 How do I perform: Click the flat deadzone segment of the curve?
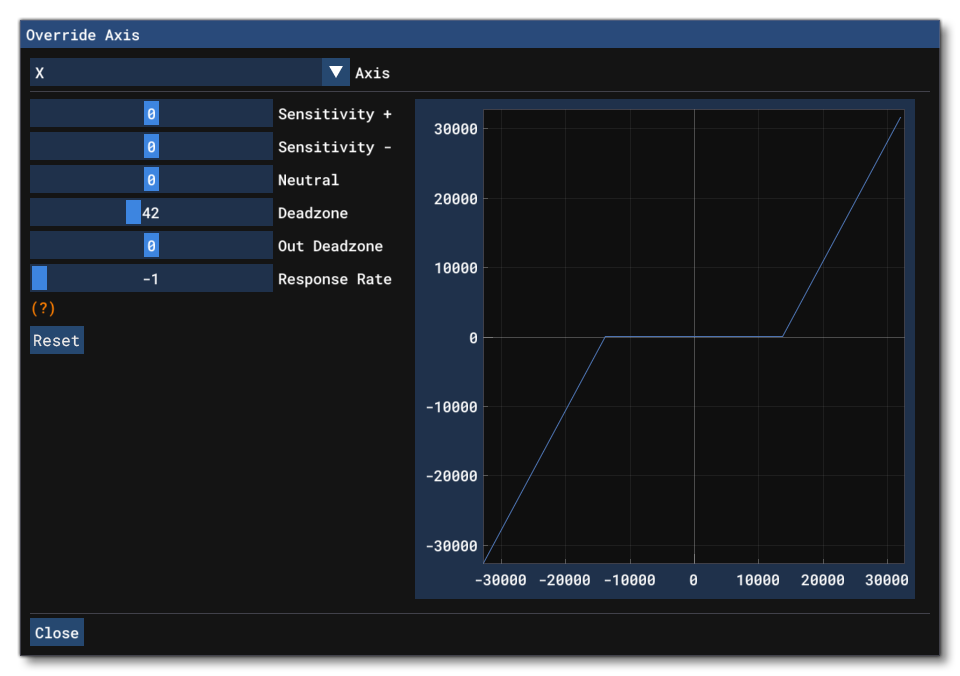point(694,337)
